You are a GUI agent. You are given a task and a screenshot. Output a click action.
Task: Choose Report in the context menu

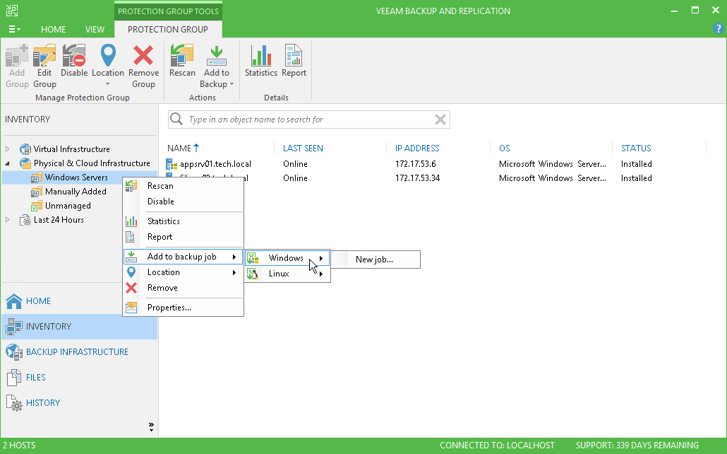tap(183, 237)
